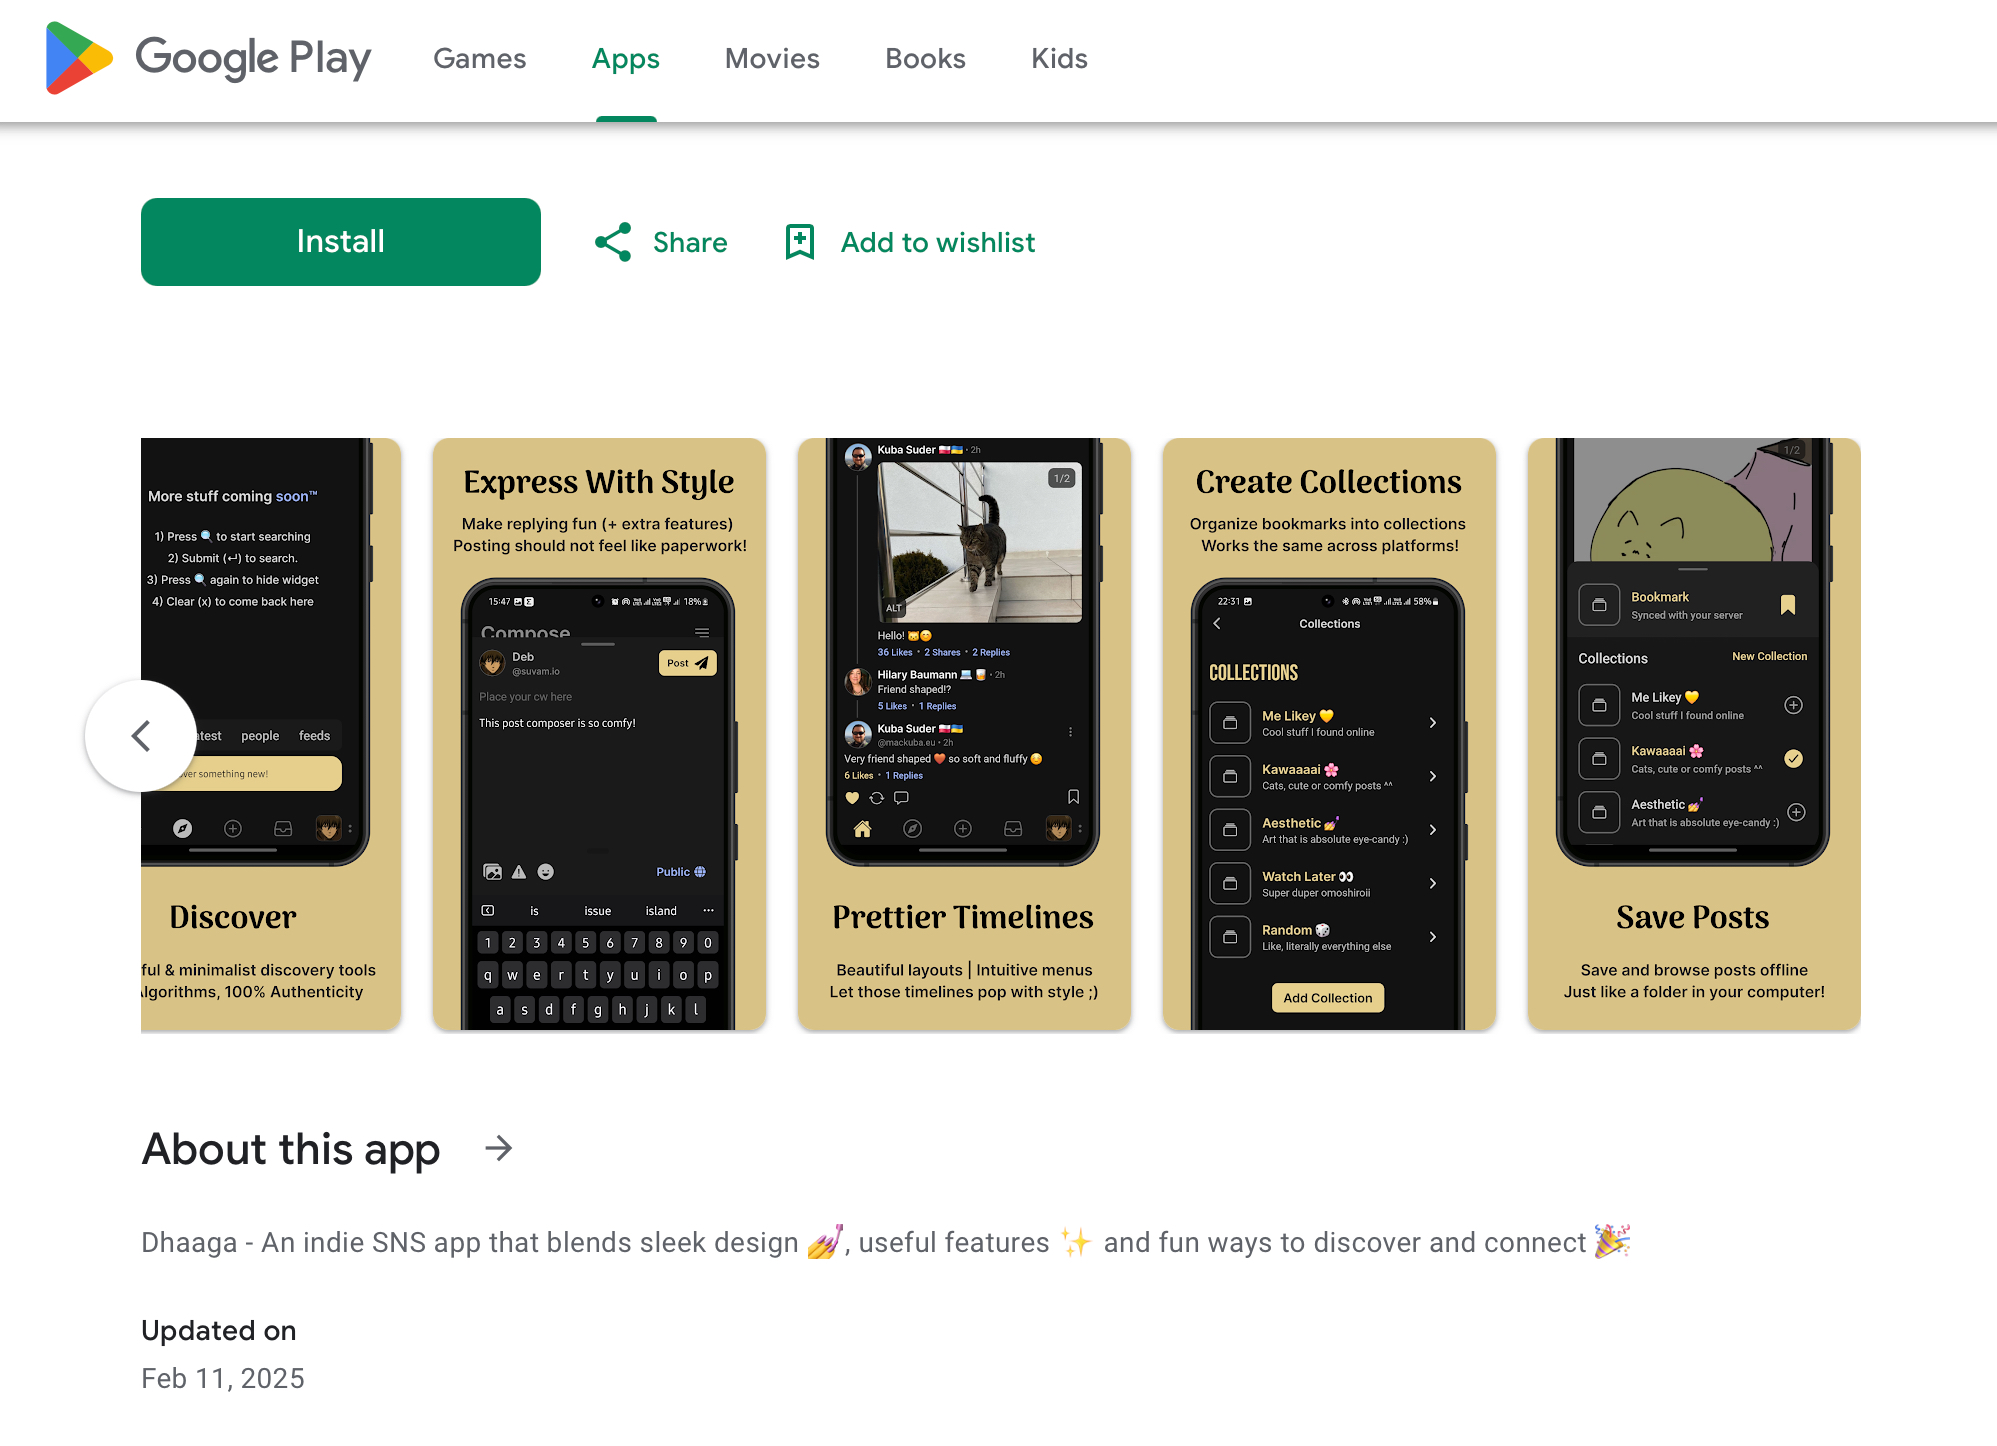This screenshot has height=1446, width=1997.
Task: Click the previous screenshot arrow button
Action: click(141, 736)
